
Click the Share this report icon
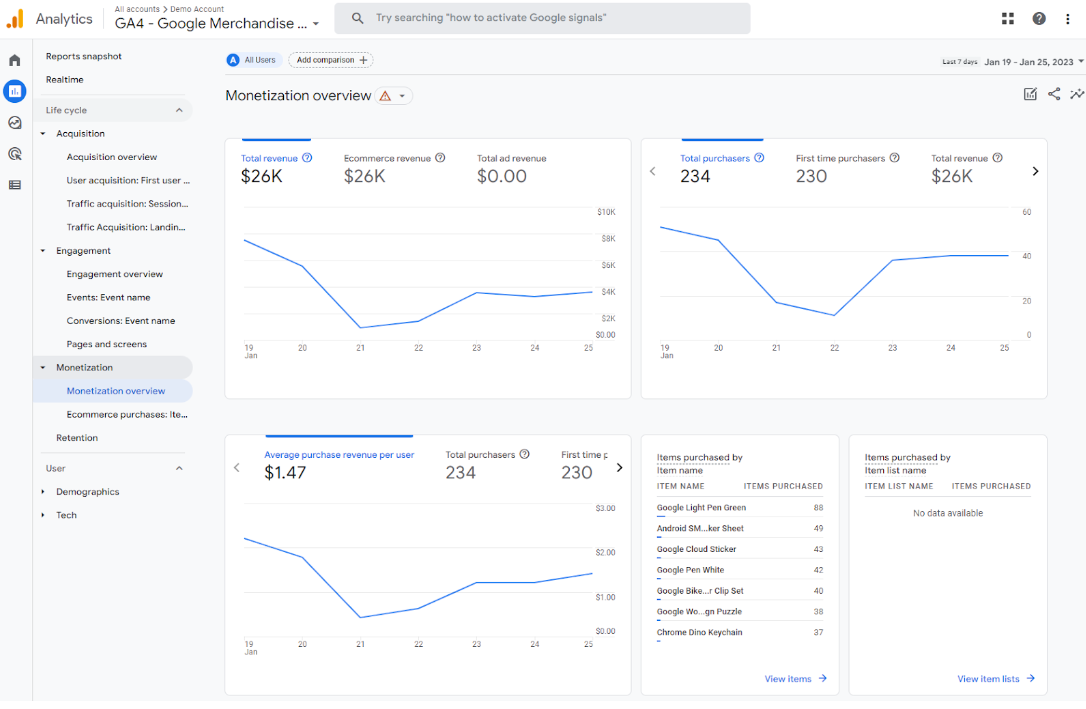pos(1054,94)
